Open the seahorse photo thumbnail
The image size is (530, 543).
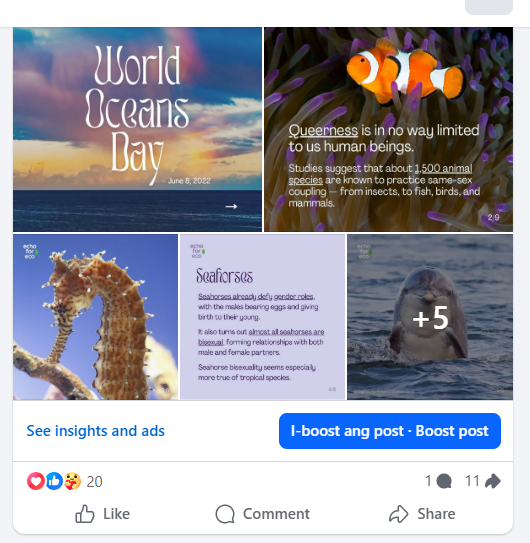point(96,317)
